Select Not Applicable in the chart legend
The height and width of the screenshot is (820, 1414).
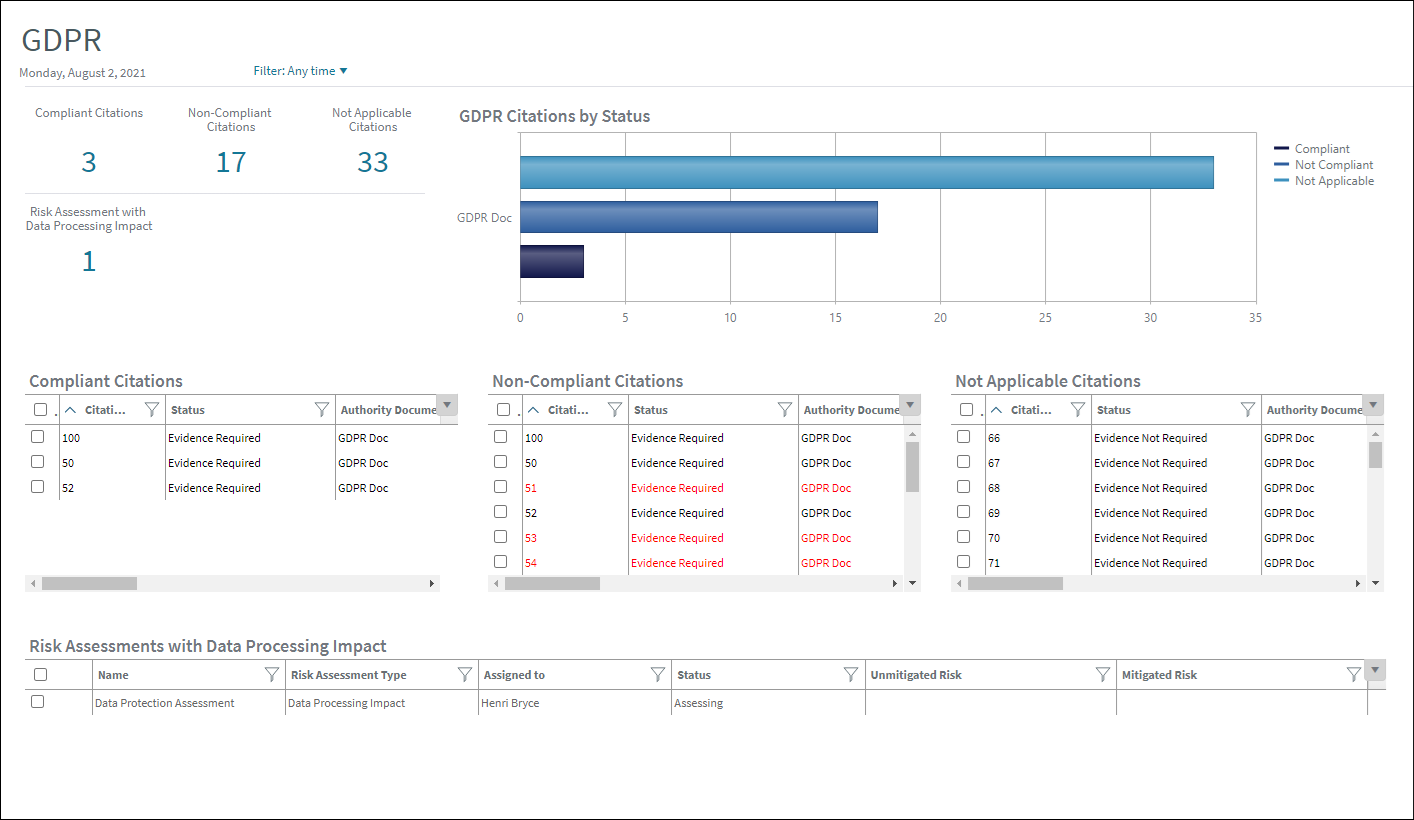pyautogui.click(x=1335, y=180)
